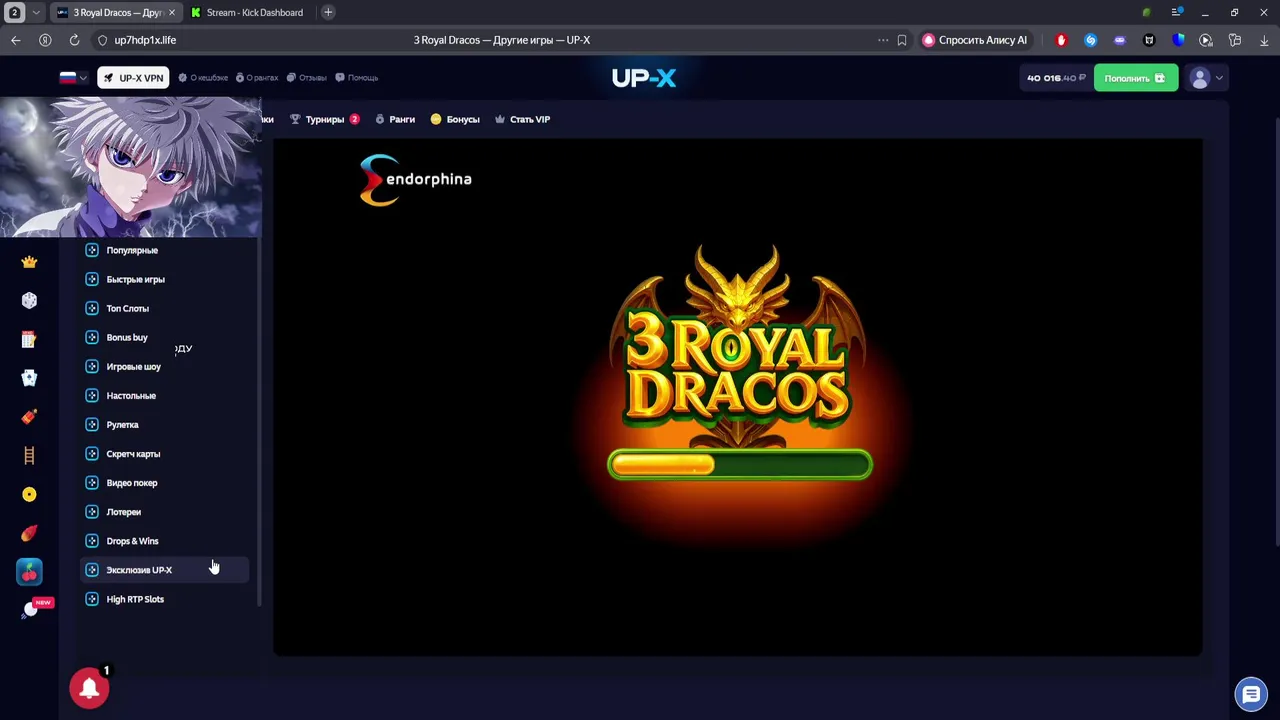
Task: Open the blue support chat bubble
Action: pyautogui.click(x=1251, y=694)
